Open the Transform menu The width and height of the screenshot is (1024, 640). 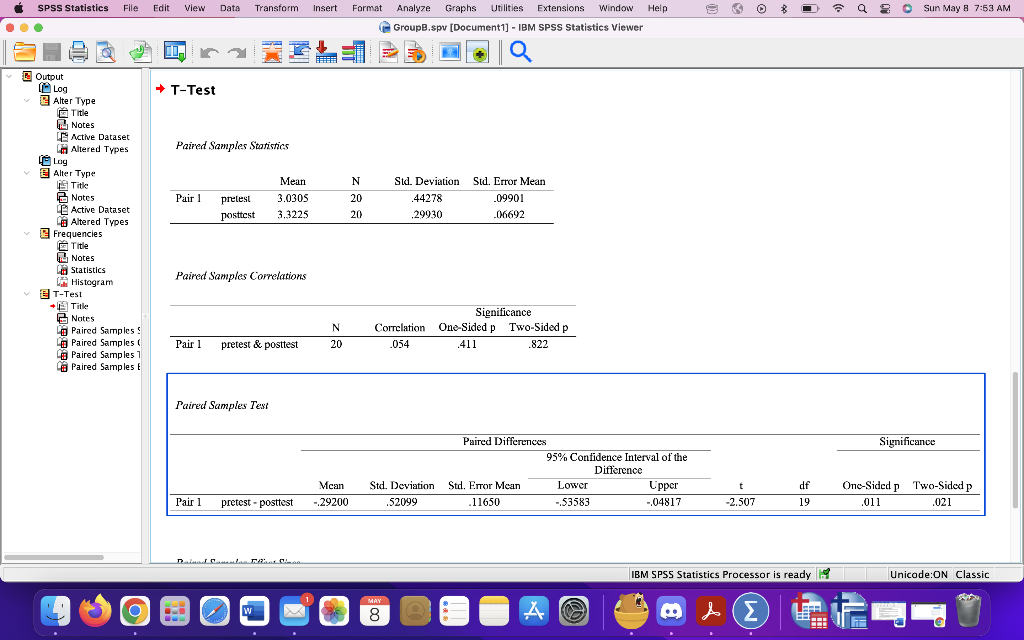pos(277,8)
